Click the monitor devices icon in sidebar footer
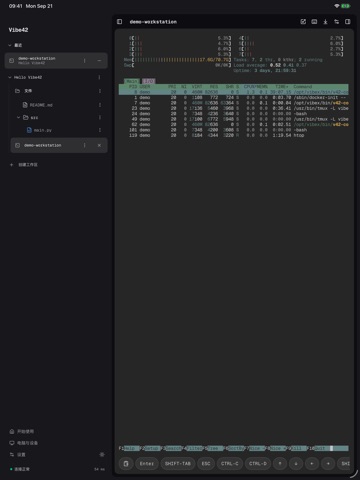The height and width of the screenshot is (480, 360). tap(12, 443)
